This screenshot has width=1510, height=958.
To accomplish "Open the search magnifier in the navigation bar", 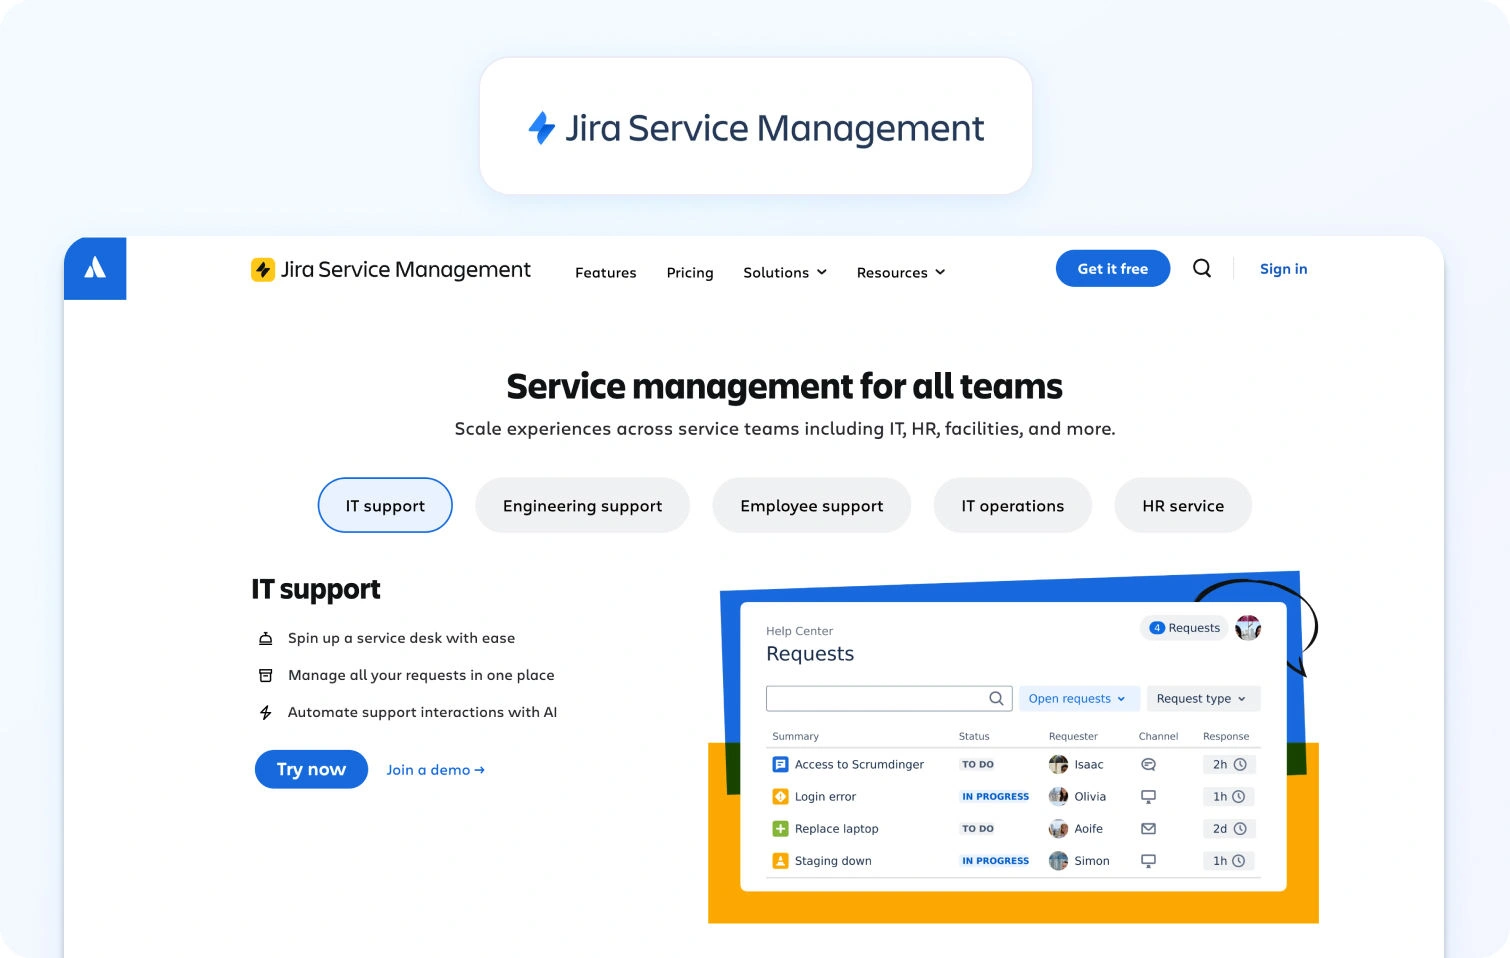I will (1201, 268).
